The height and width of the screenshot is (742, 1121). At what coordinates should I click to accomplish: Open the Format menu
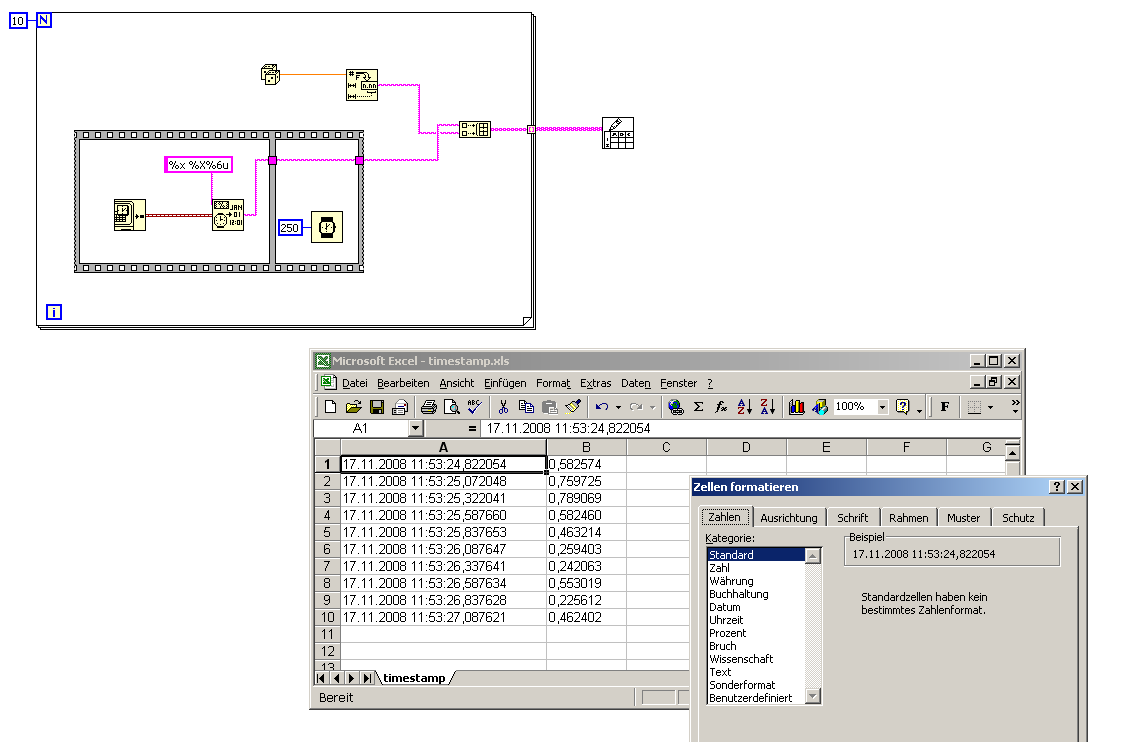point(553,383)
